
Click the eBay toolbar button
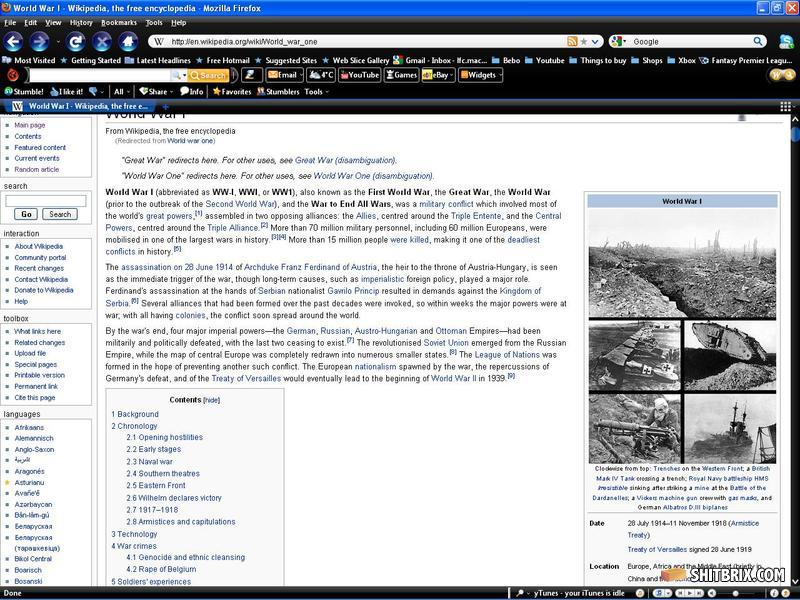(x=438, y=75)
